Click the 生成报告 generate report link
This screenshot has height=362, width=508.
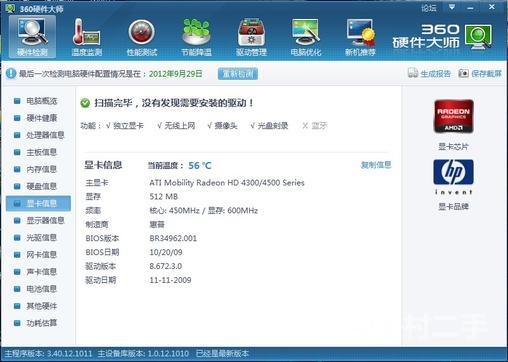click(x=429, y=73)
